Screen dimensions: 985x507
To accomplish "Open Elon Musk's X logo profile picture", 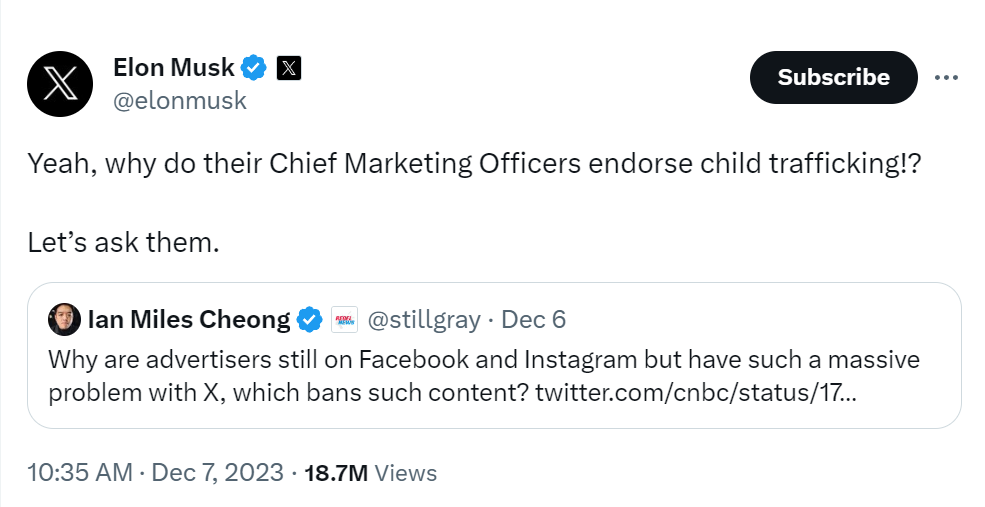I will tap(60, 84).
